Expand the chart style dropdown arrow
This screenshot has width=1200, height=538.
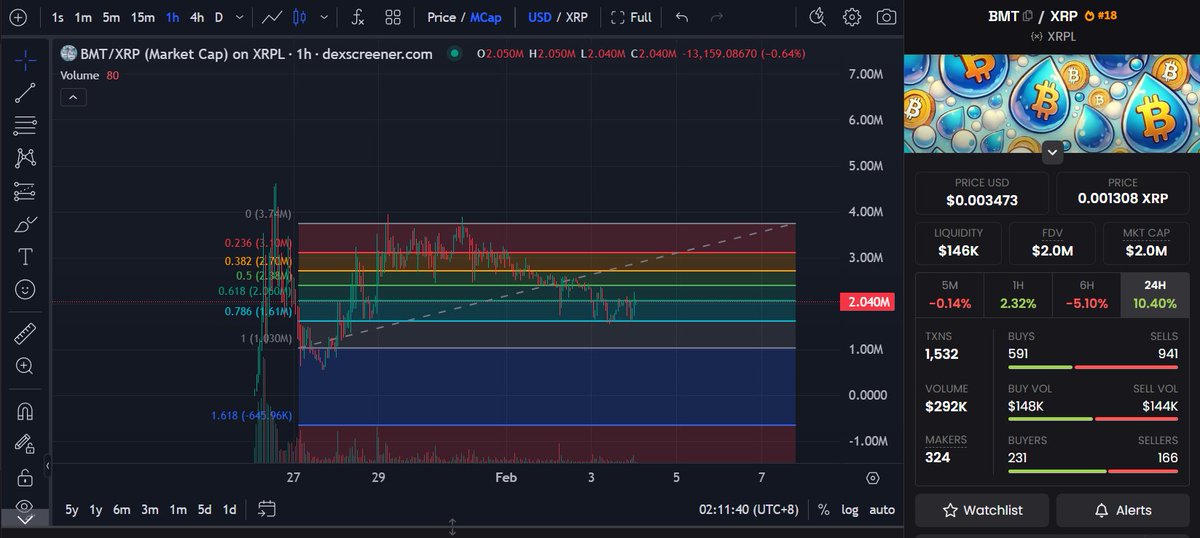(x=325, y=17)
